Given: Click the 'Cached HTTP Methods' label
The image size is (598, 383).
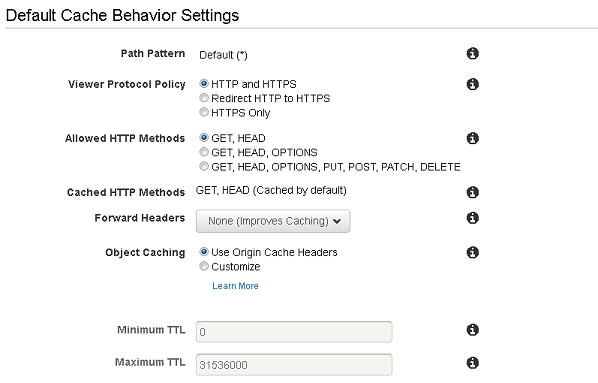Looking at the screenshot, I should pos(126,192).
